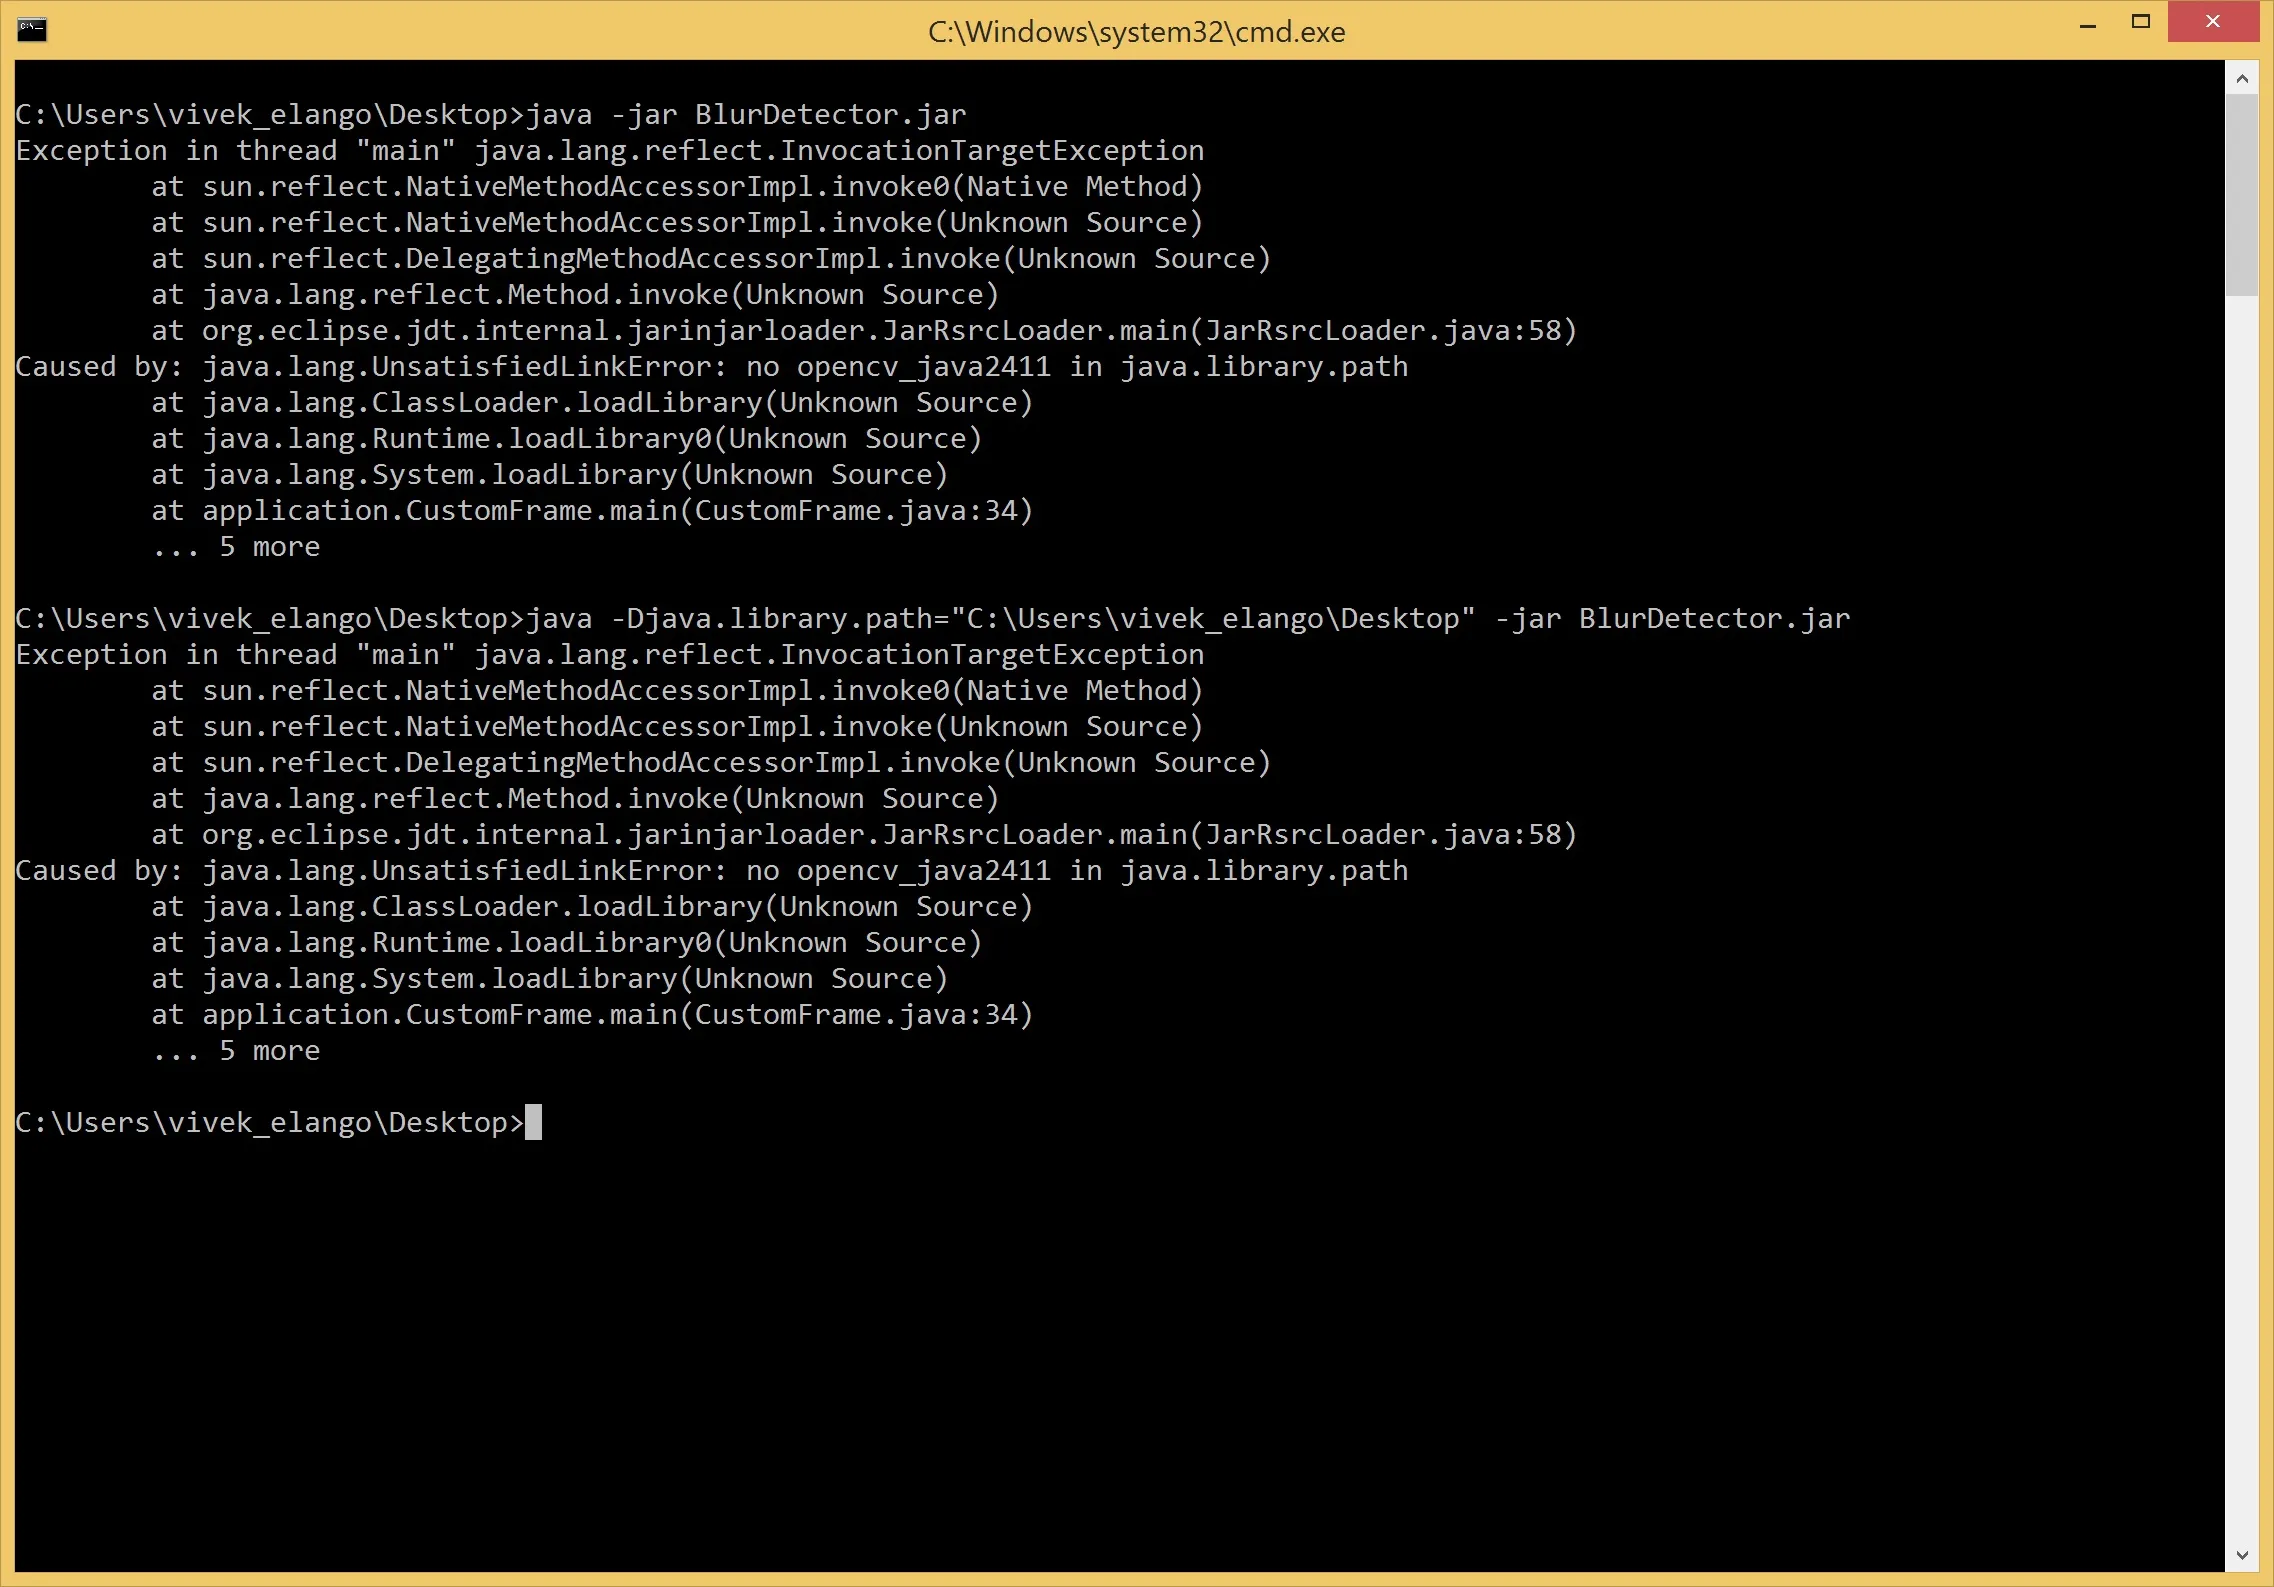
Task: Close the cmd.exe window
Action: pyautogui.click(x=2212, y=22)
